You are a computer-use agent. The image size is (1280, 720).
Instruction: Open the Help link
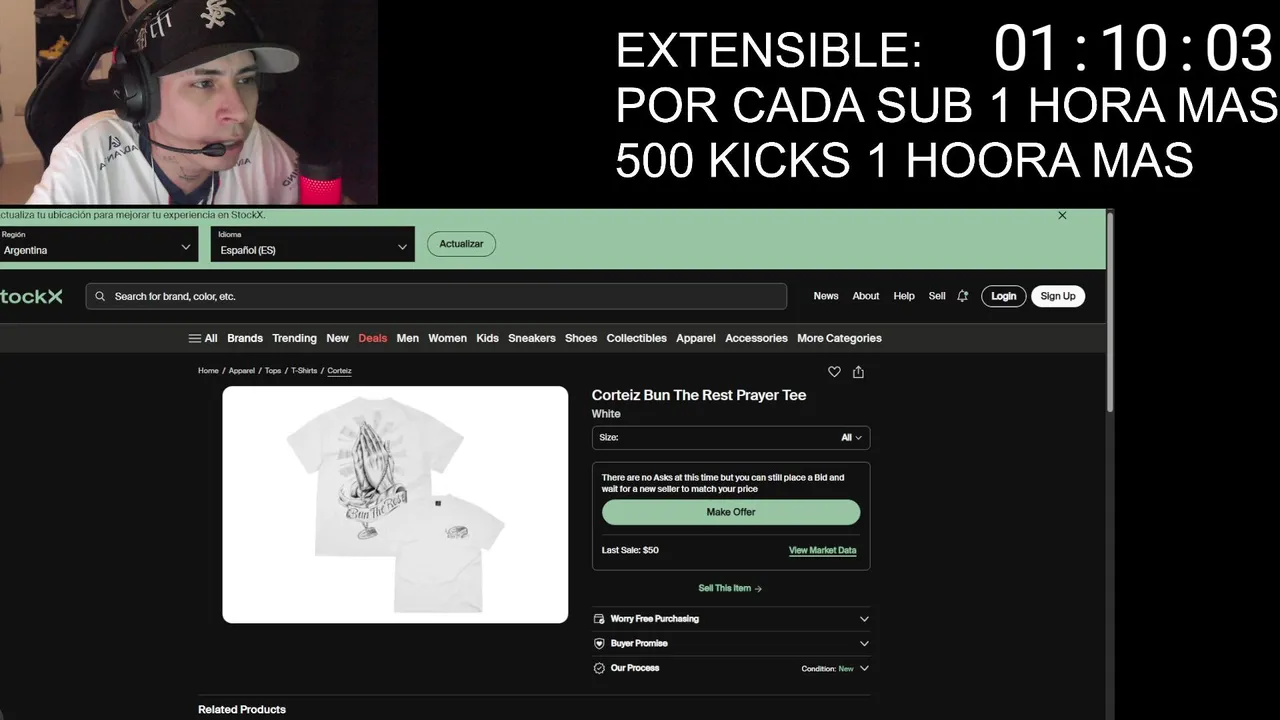[904, 296]
